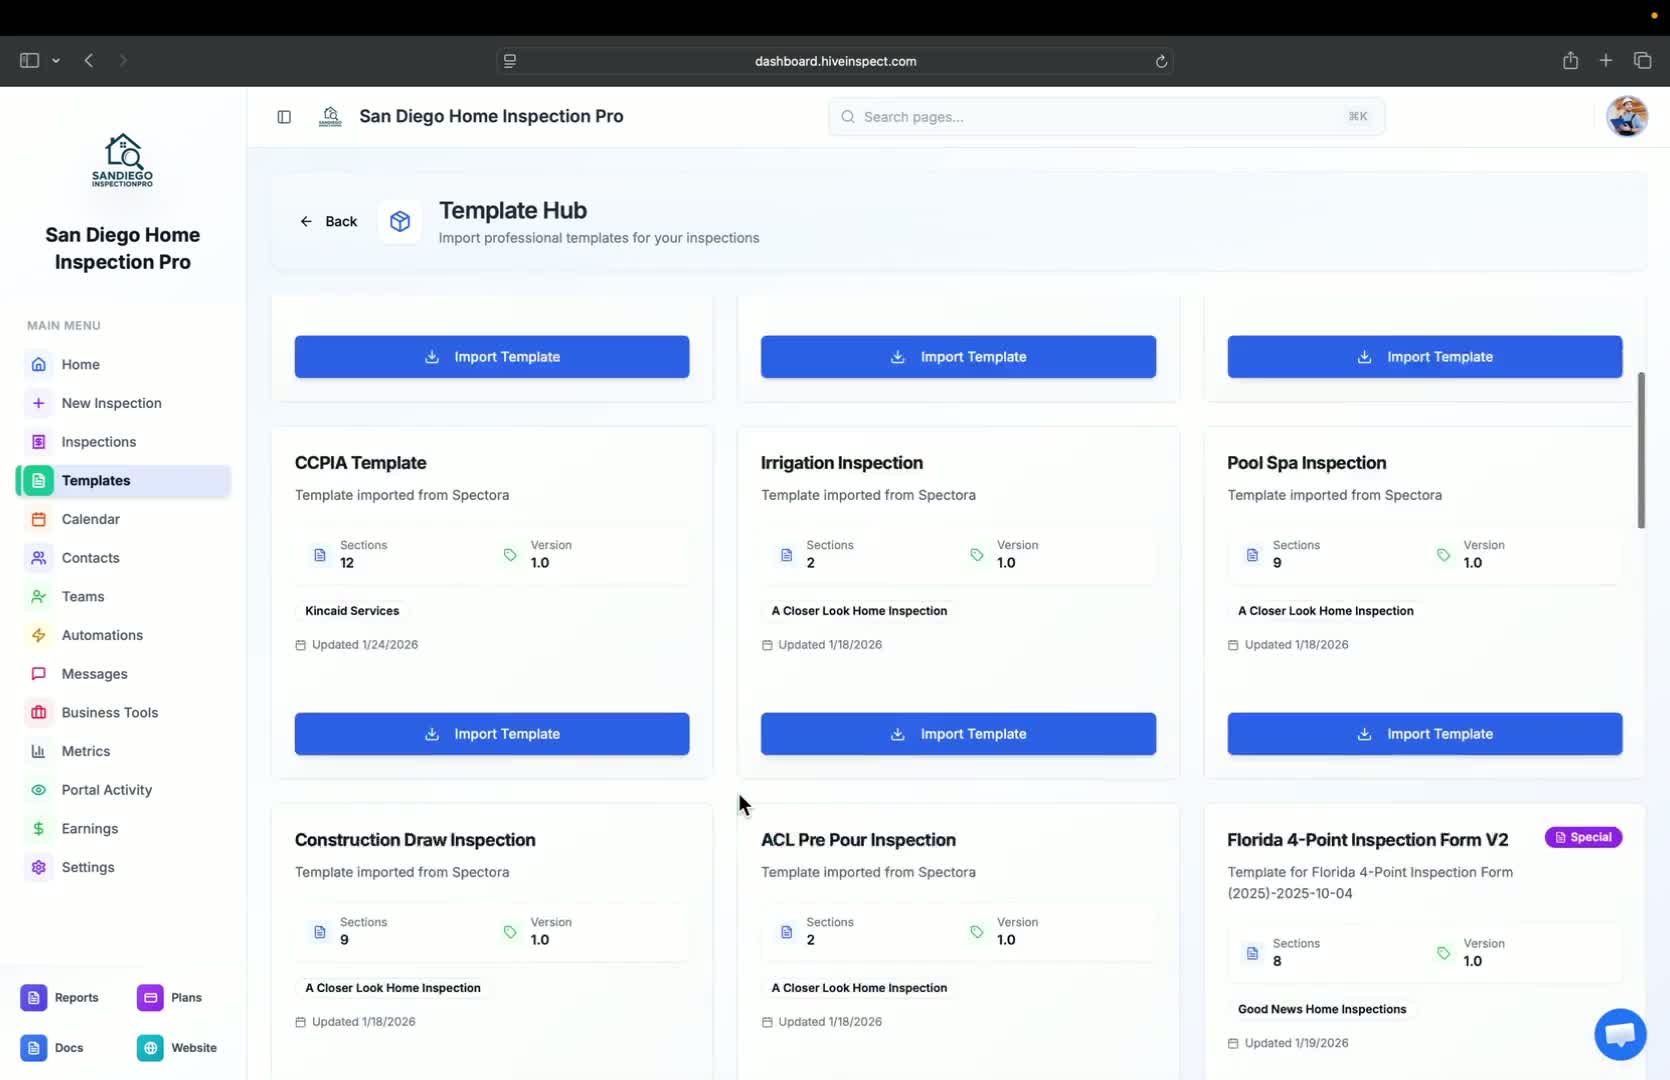Click the dashboard.hiveinspect.com address bar
The width and height of the screenshot is (1670, 1080).
[835, 61]
